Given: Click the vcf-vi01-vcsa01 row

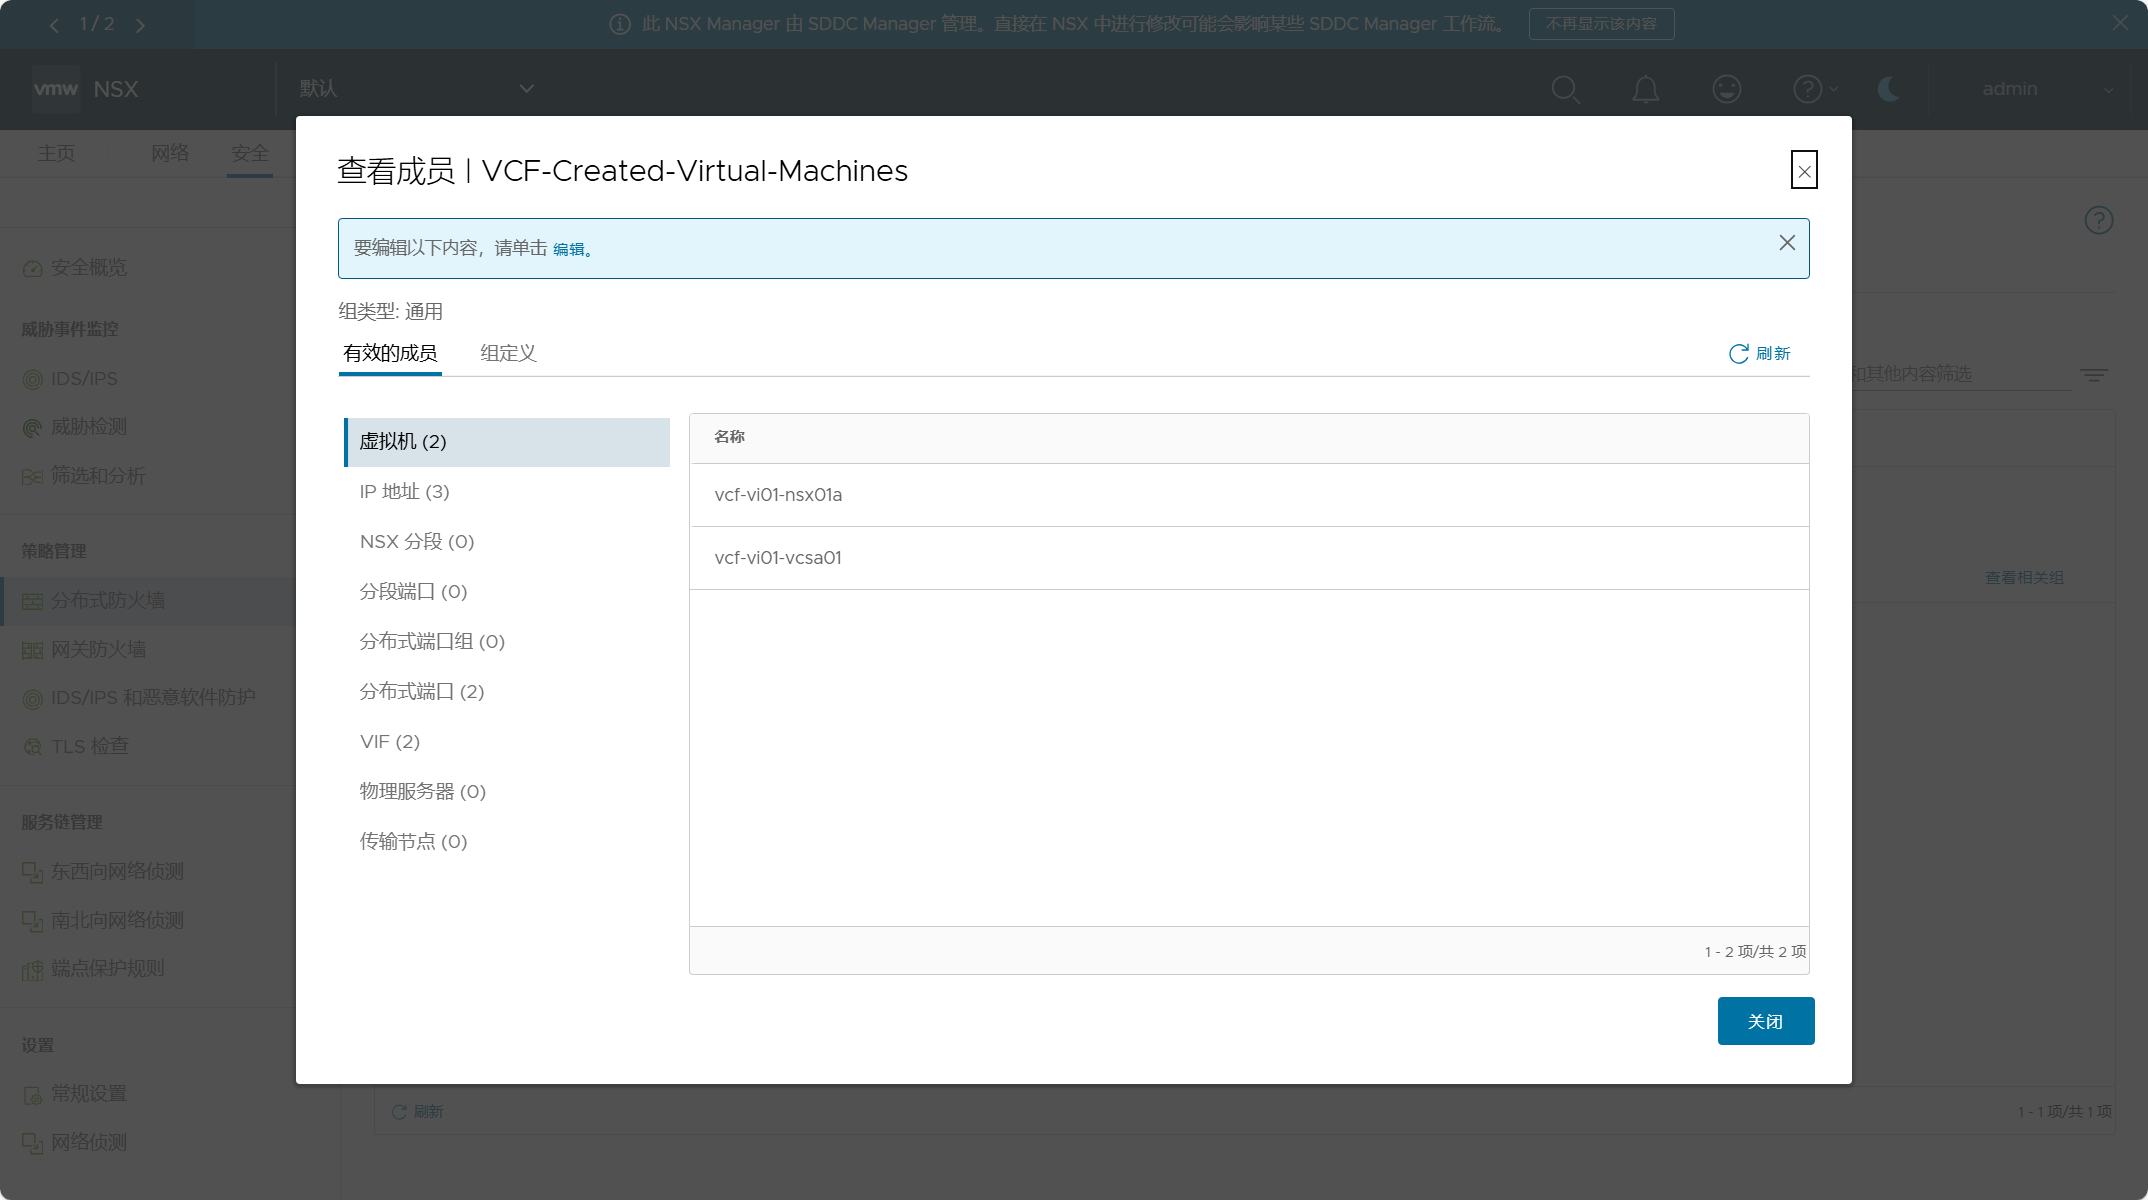Looking at the screenshot, I should point(778,557).
